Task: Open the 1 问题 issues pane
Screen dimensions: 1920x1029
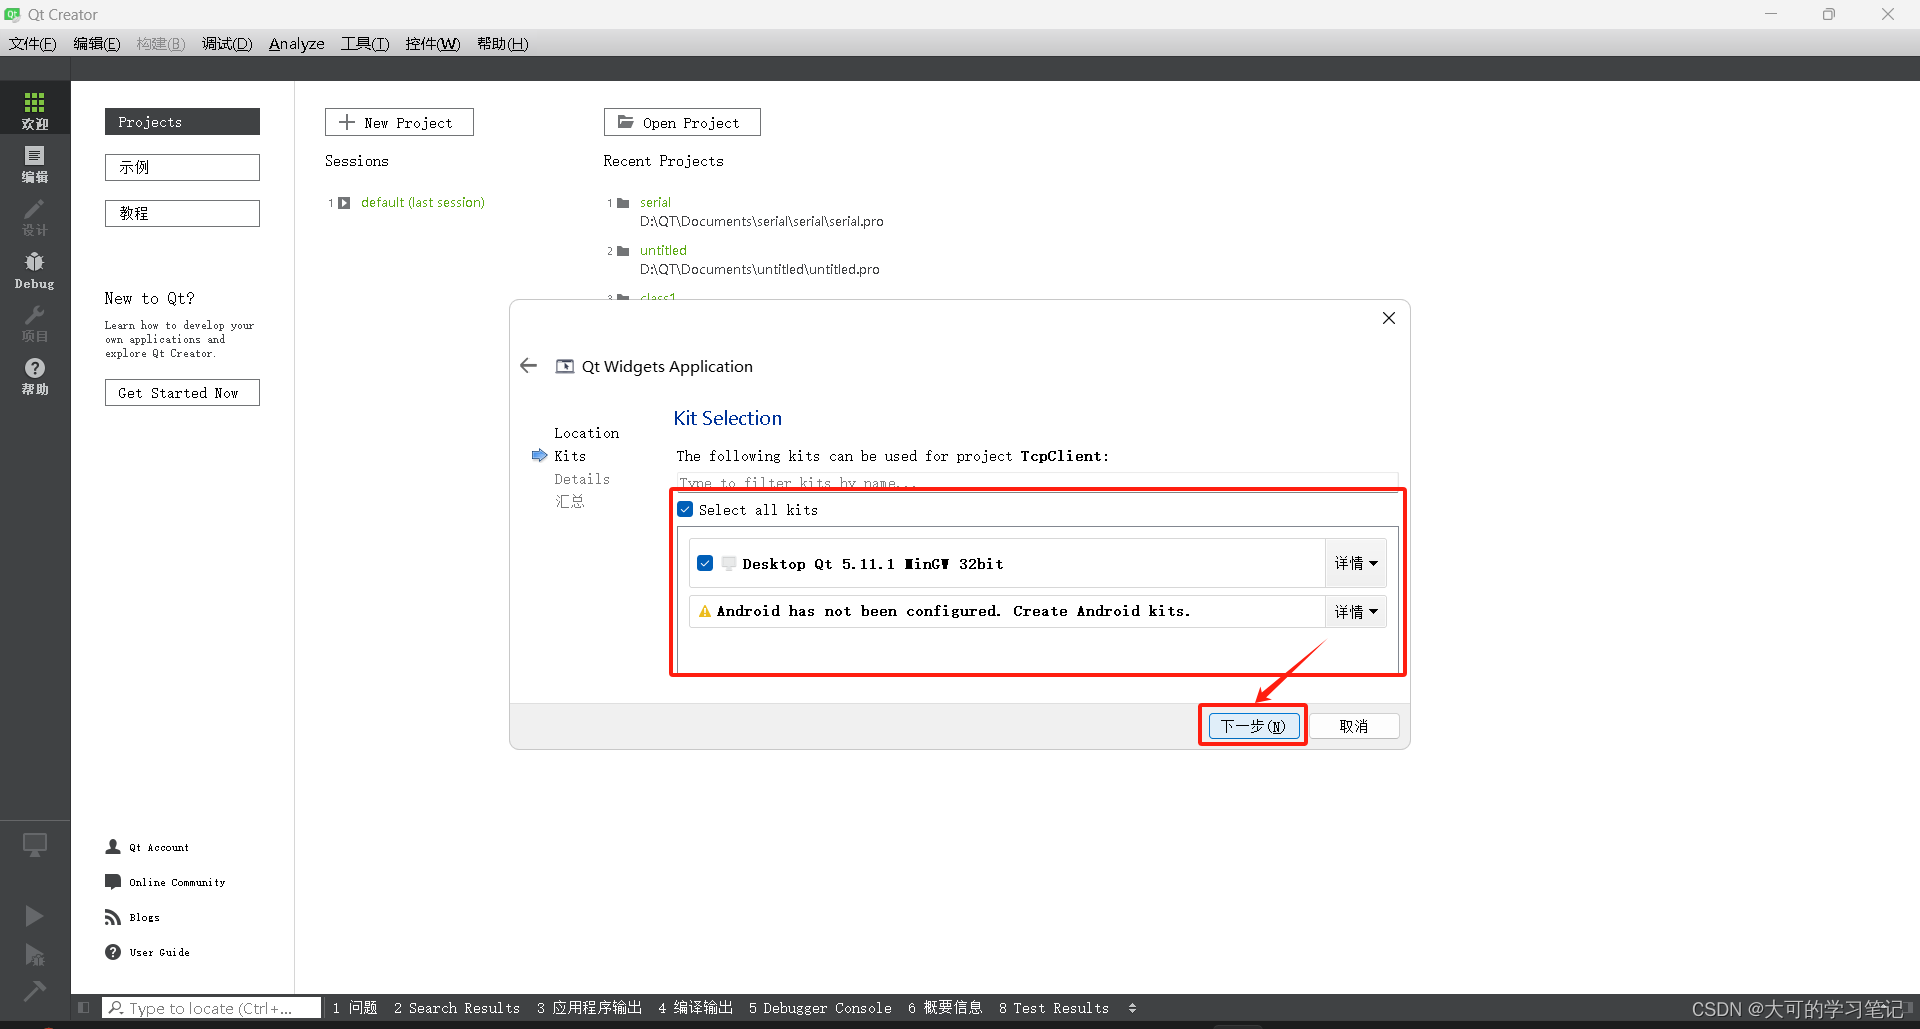Action: (x=355, y=1008)
